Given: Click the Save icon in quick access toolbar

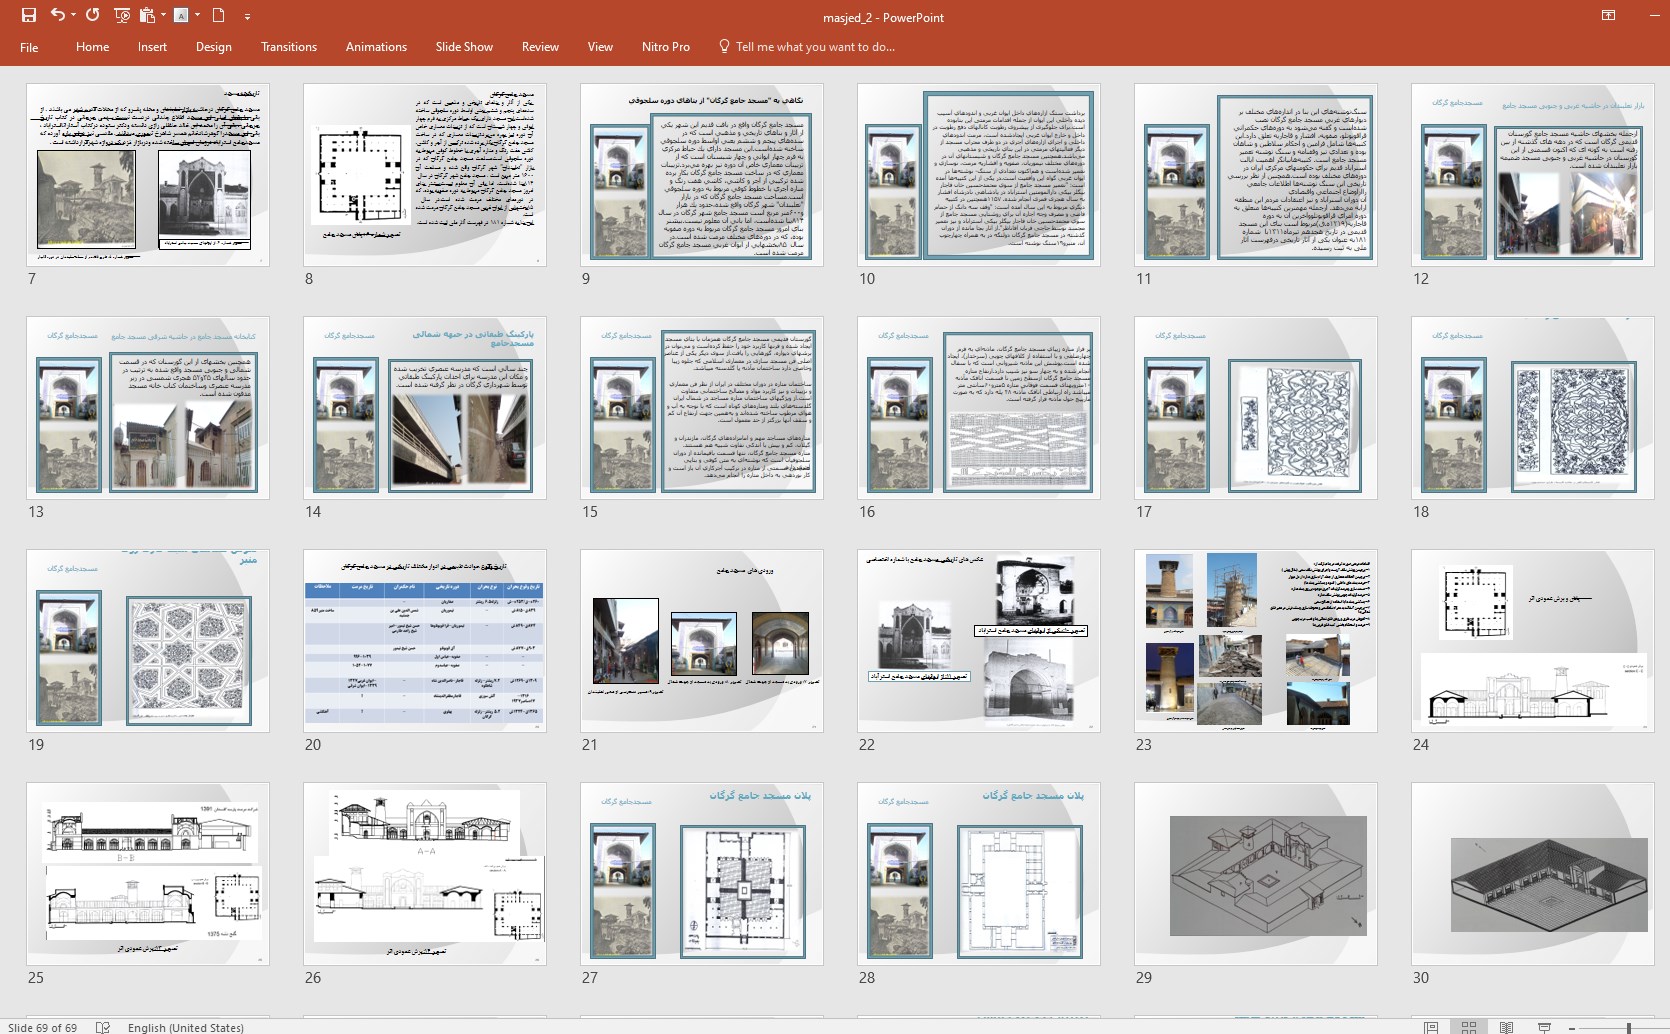Looking at the screenshot, I should point(29,15).
